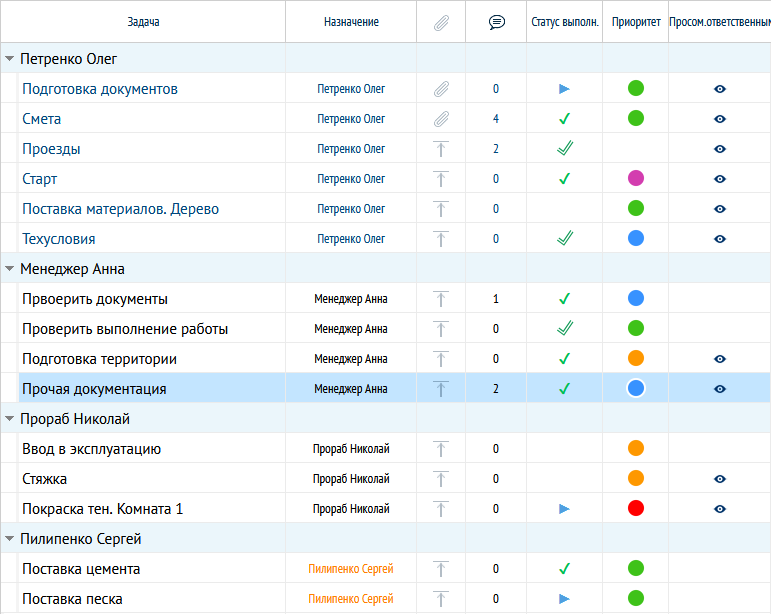The image size is (771, 614).
Task: Collapse the Петренко Олег group
Action: [x=9, y=58]
